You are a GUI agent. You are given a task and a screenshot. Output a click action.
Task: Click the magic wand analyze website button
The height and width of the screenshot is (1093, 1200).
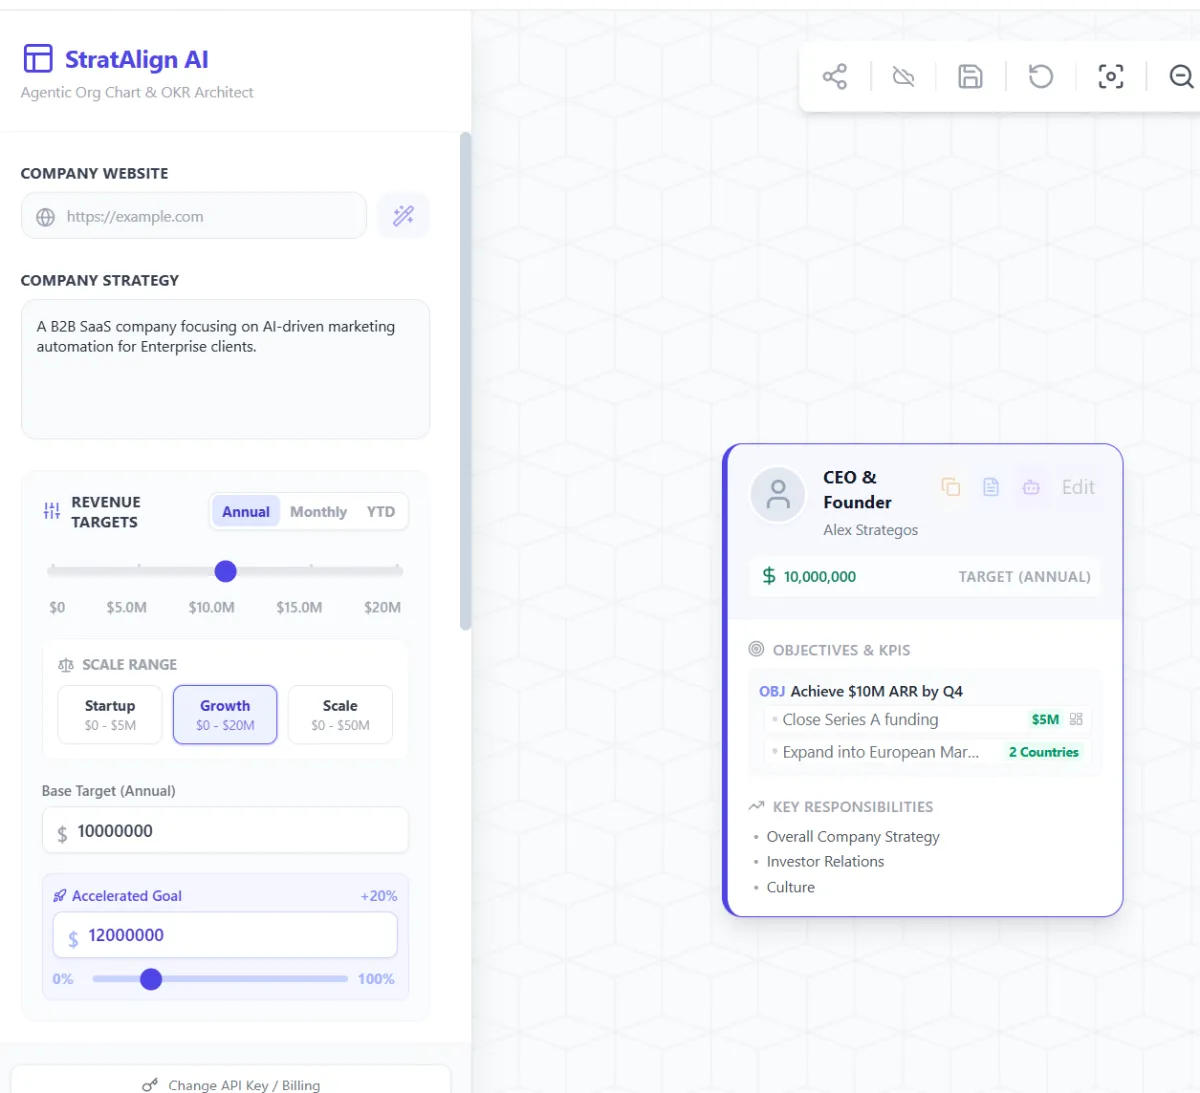click(403, 216)
